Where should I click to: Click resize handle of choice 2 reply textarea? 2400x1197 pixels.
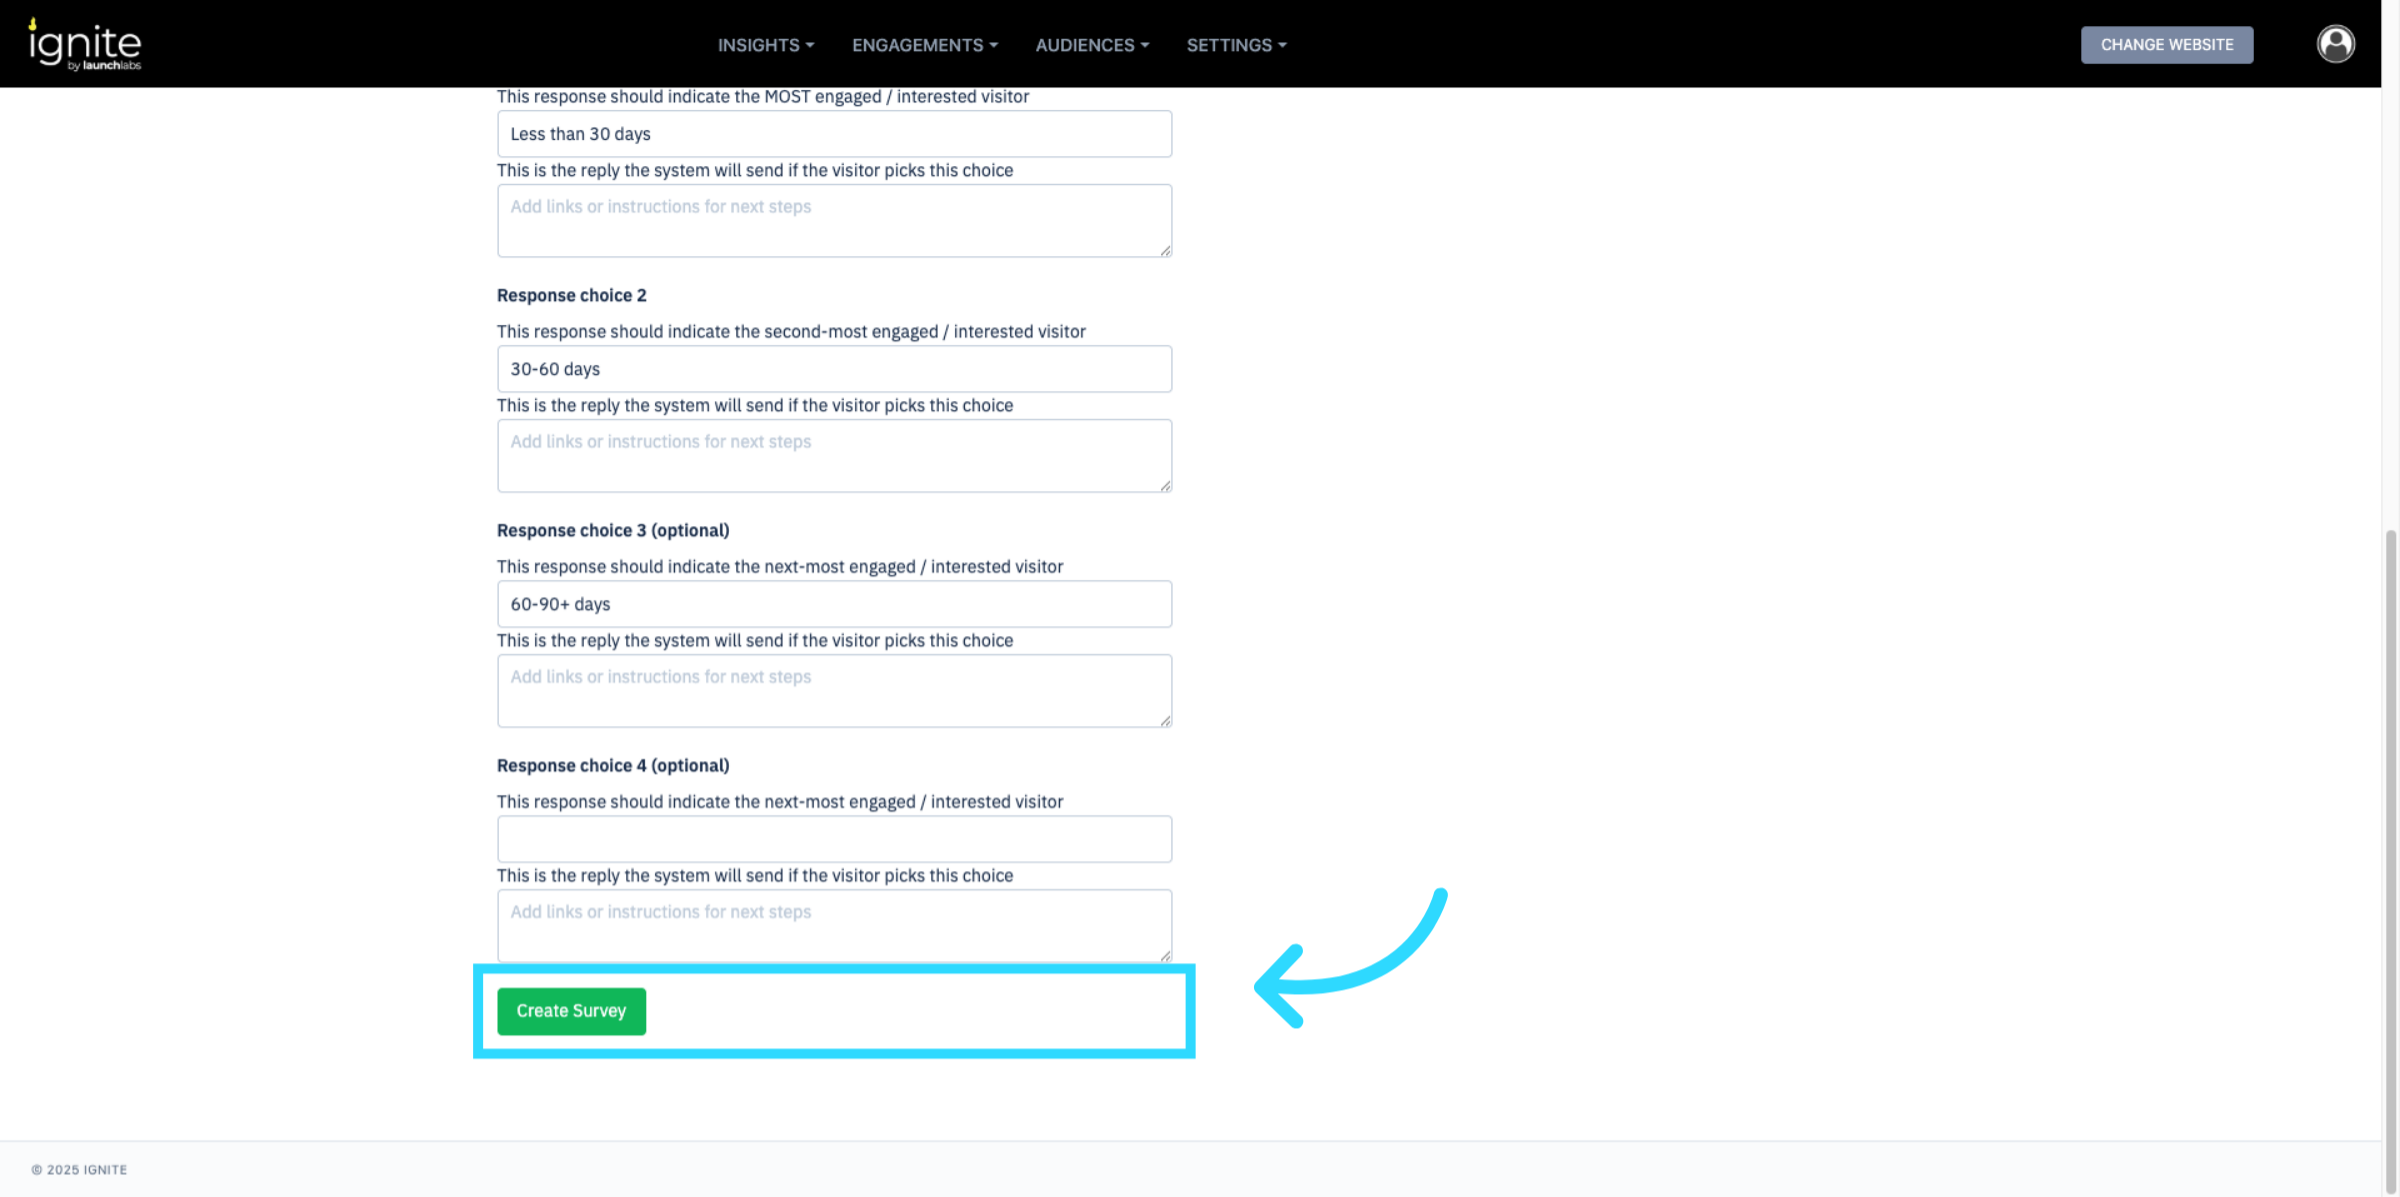1165,486
